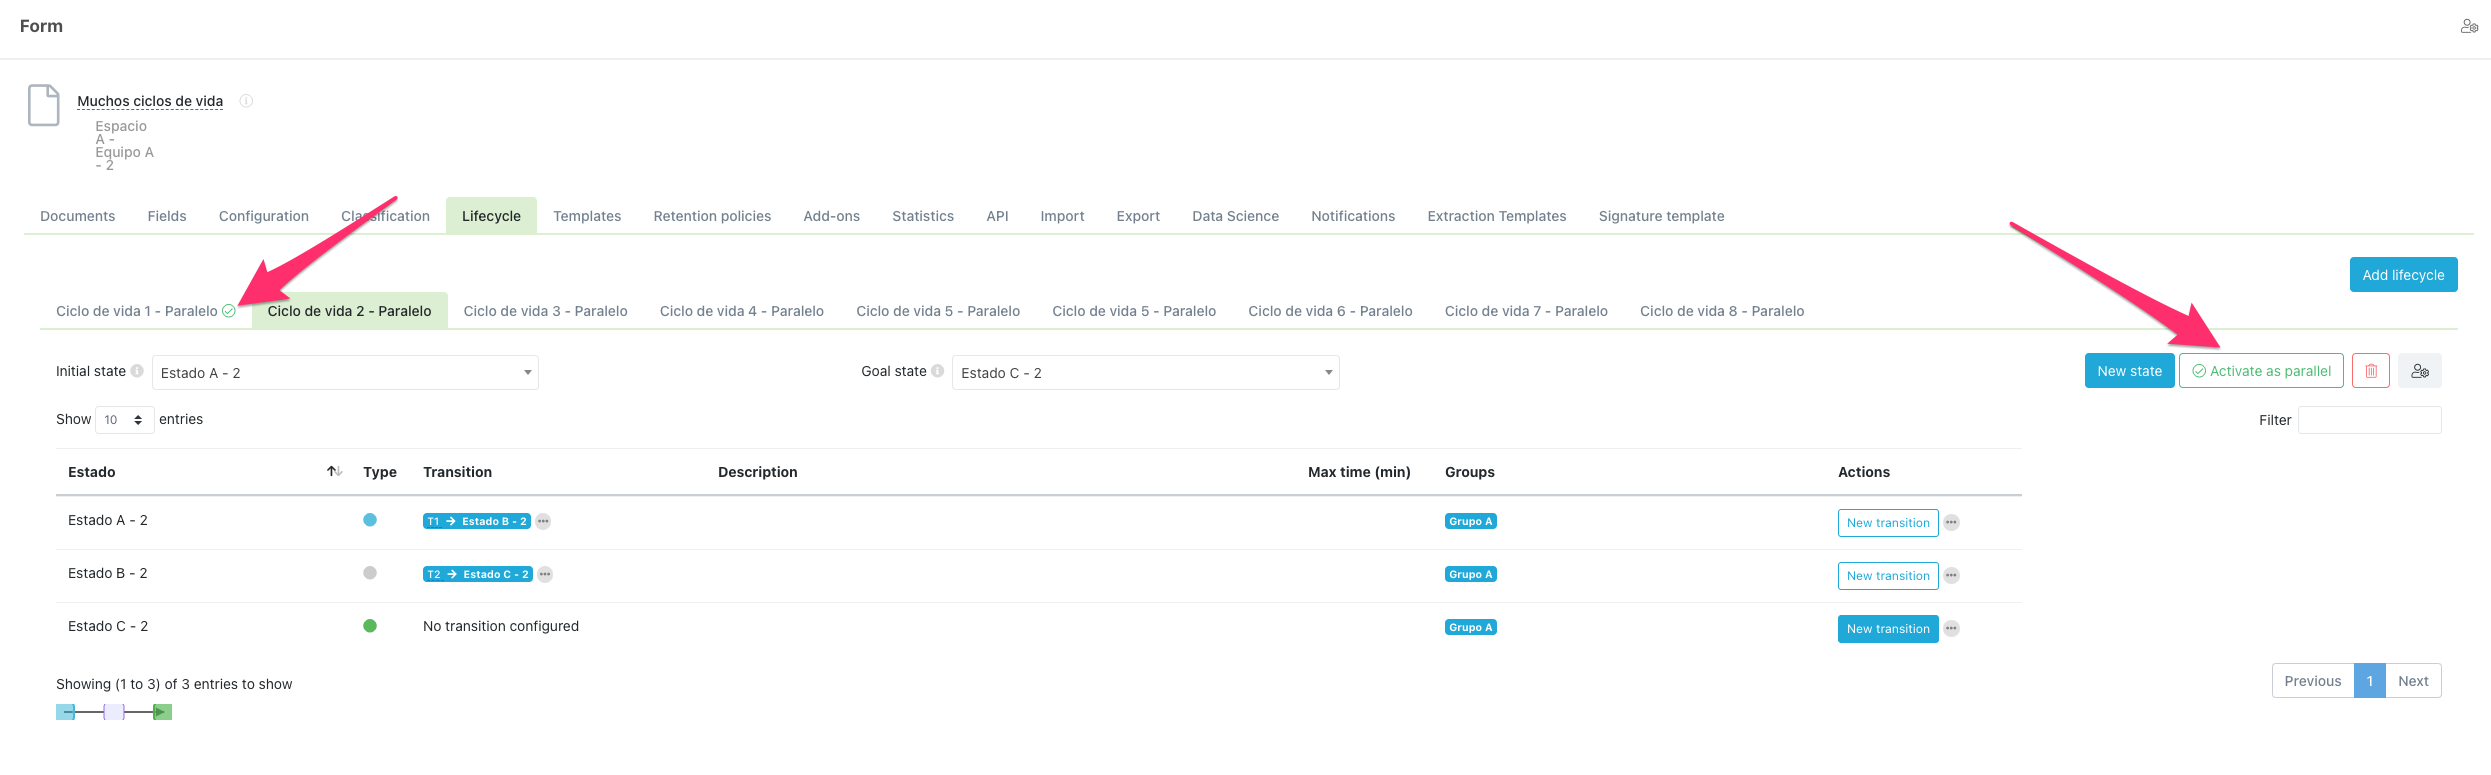Screen dimensions: 2491x775
Task: Switch to the Retention policies tab
Action: click(712, 216)
